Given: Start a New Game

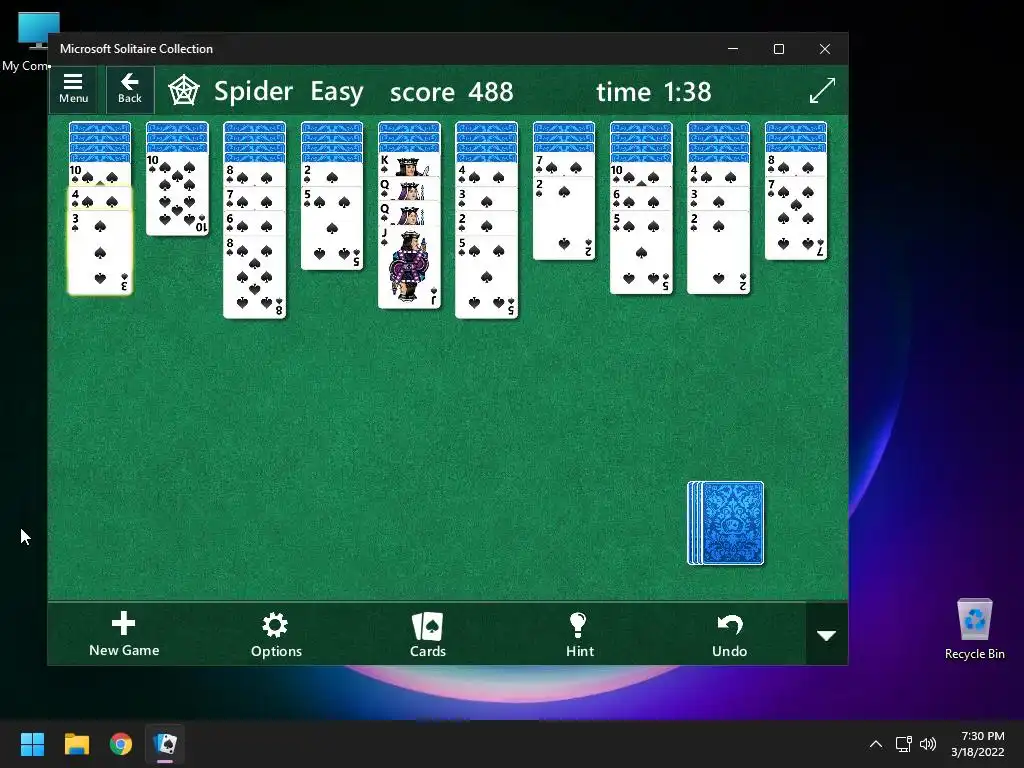Looking at the screenshot, I should point(124,634).
